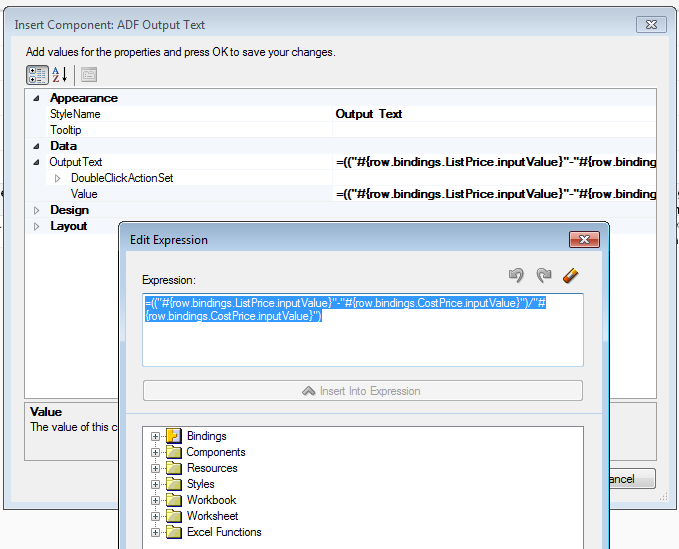The width and height of the screenshot is (679, 549).
Task: Clear the expression with the eraser icon
Action: point(570,275)
